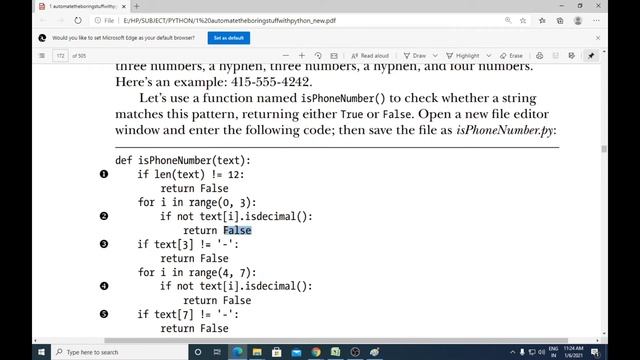Print the PDF document
The height and width of the screenshot is (360, 640).
pyautogui.click(x=540, y=56)
